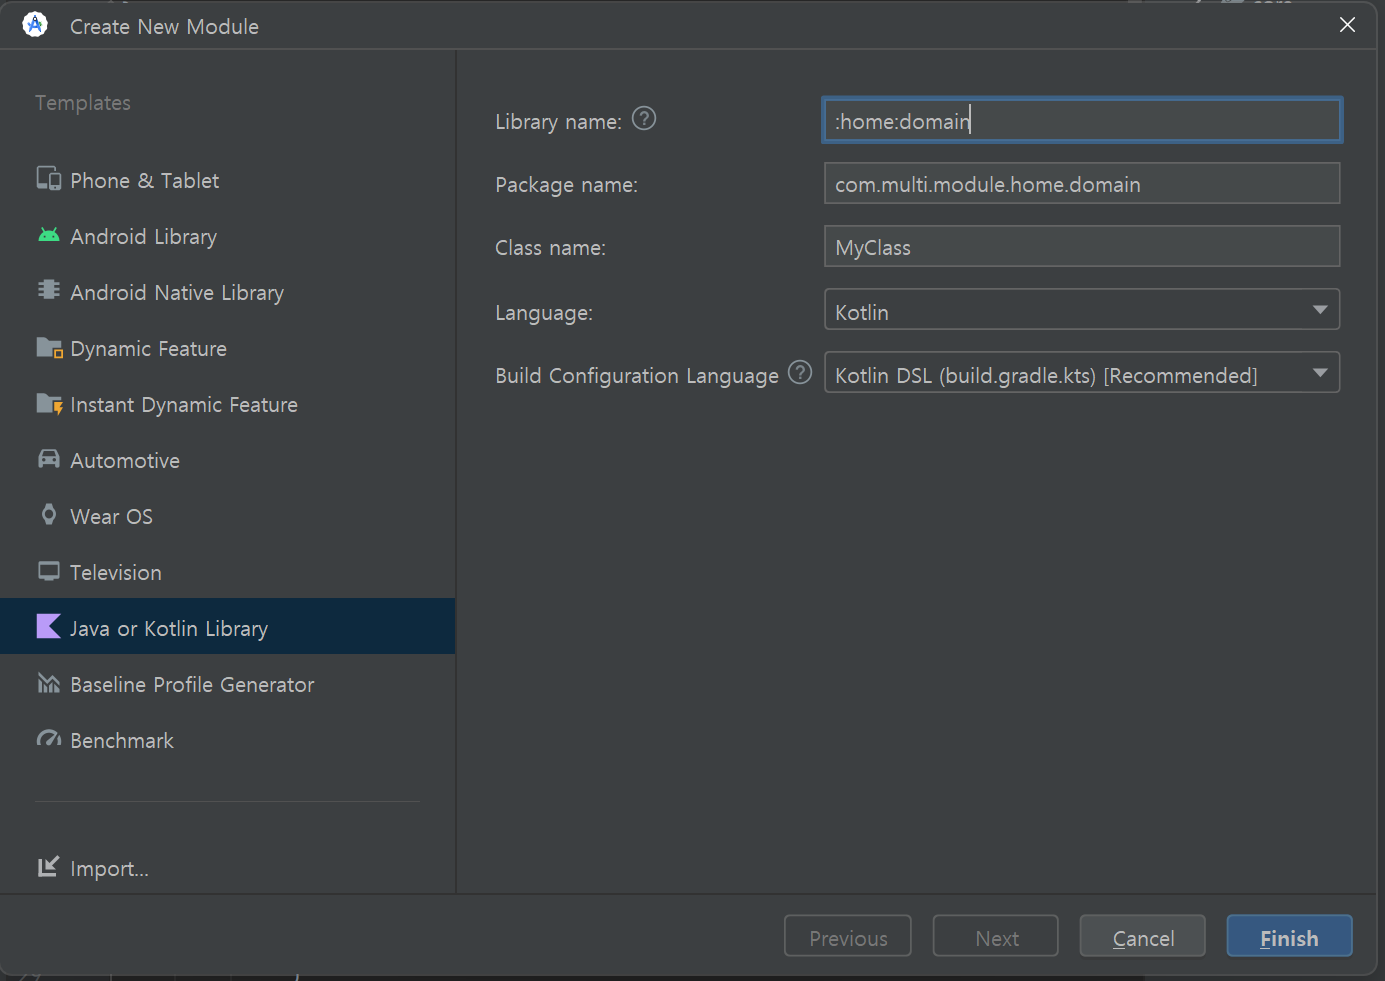
Task: Open the Library name help icon
Action: pos(644,119)
